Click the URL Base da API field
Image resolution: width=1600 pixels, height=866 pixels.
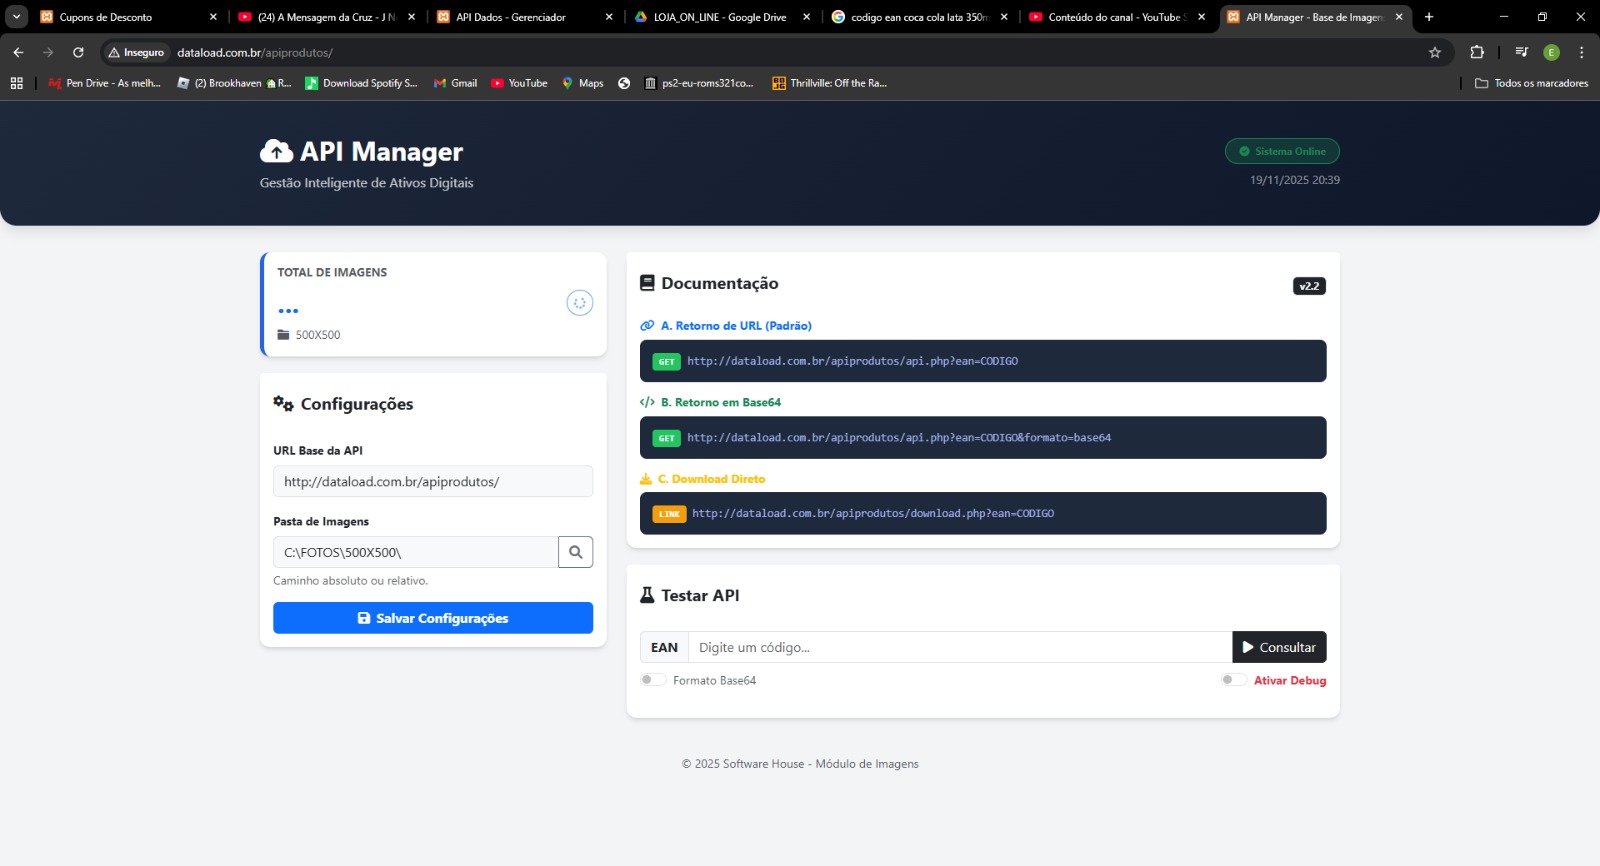click(x=432, y=481)
